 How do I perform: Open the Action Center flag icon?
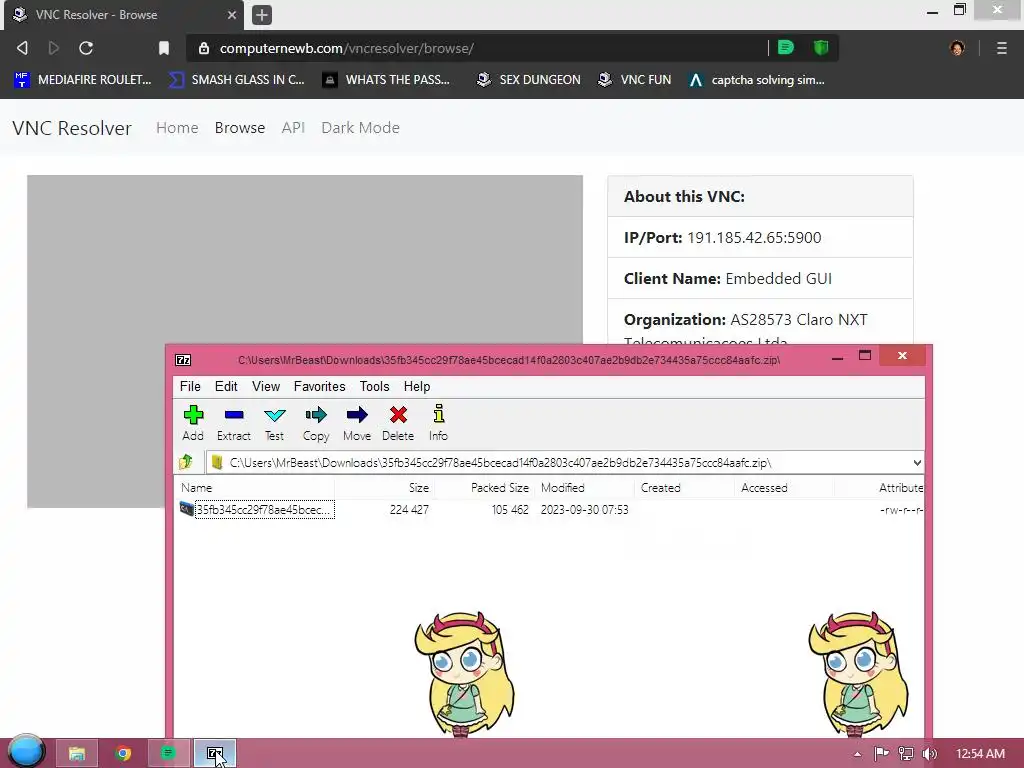(x=881, y=754)
